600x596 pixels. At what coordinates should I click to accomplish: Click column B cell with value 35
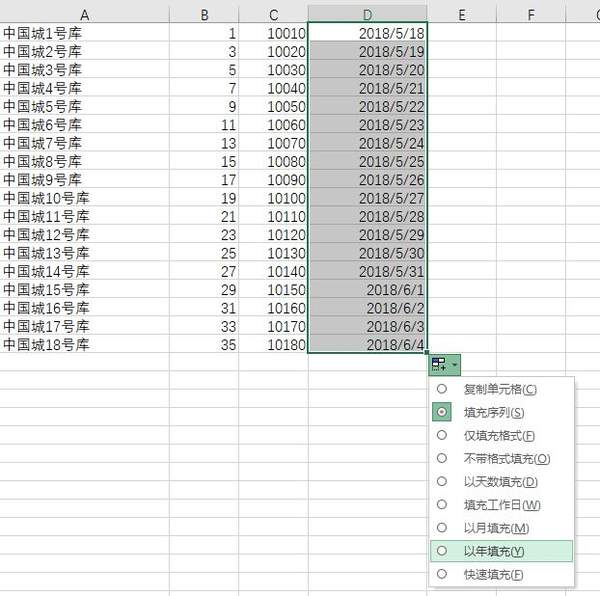[204, 344]
